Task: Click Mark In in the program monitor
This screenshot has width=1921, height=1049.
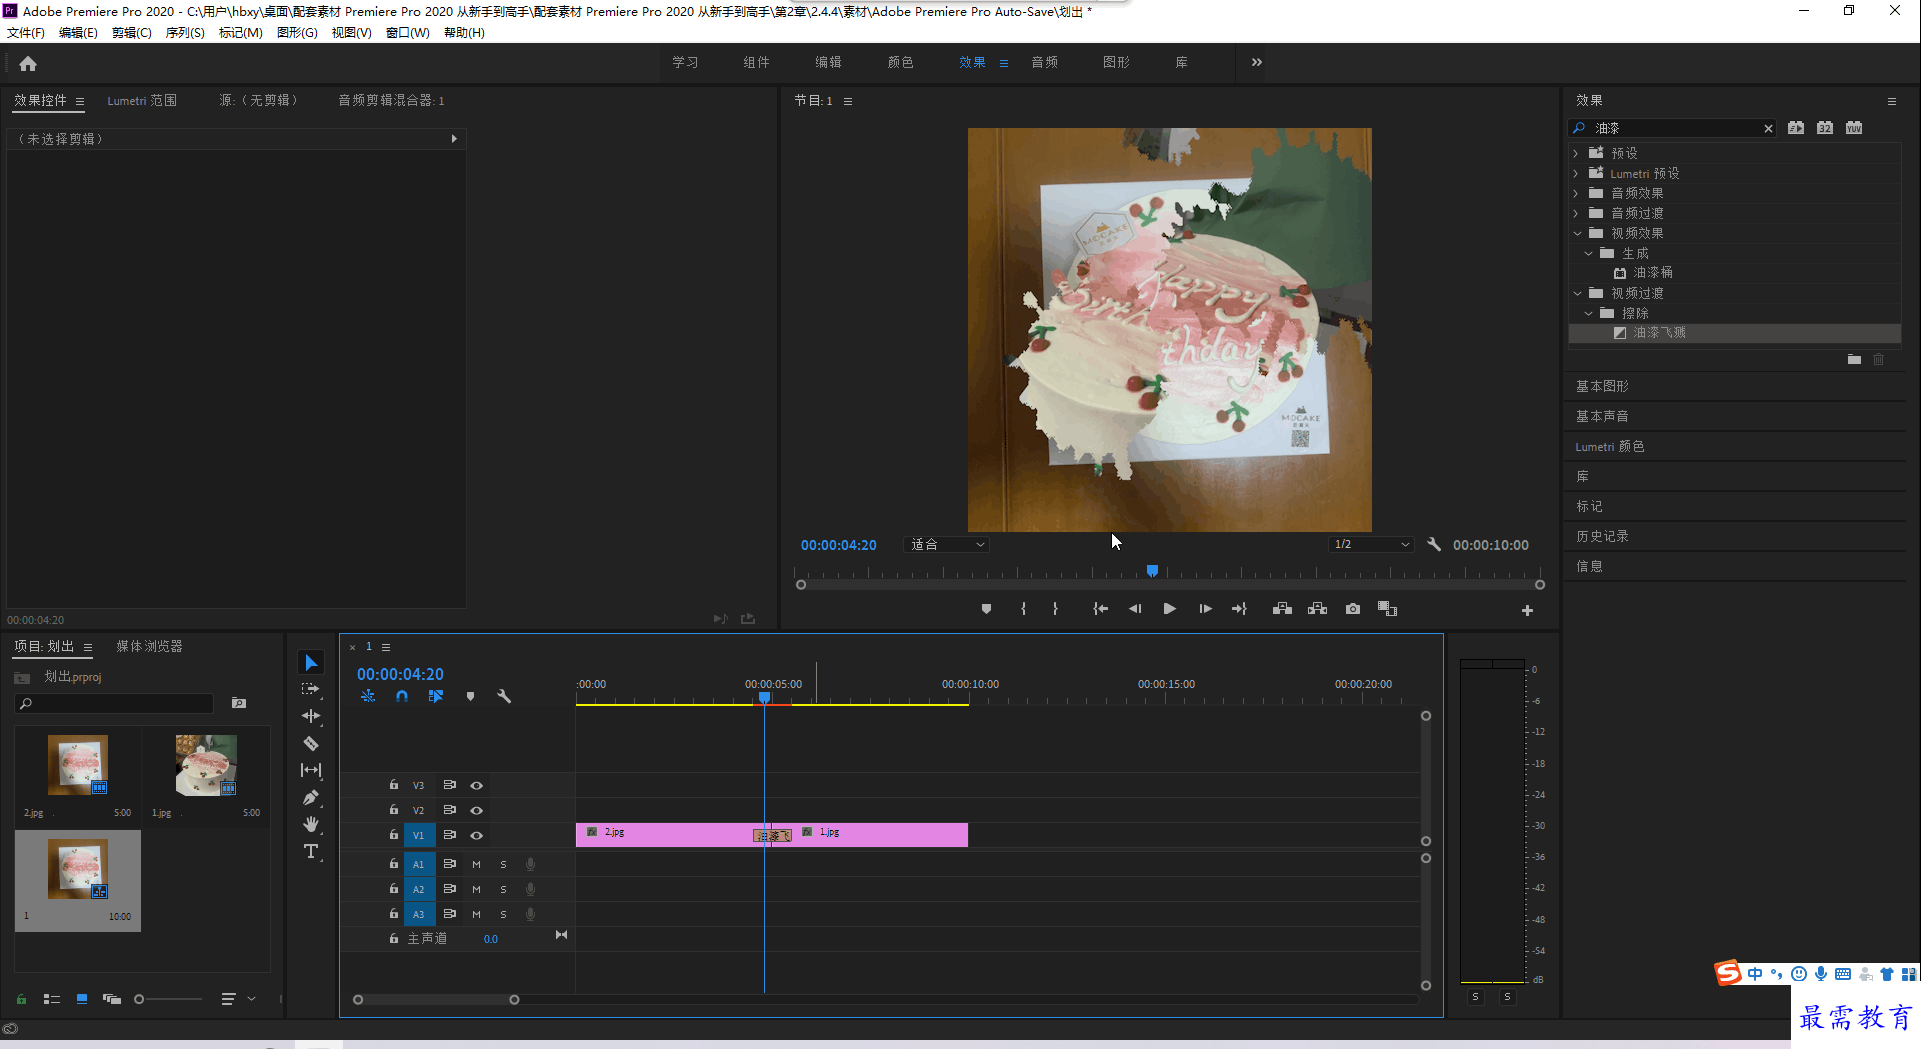Action: tap(1023, 609)
